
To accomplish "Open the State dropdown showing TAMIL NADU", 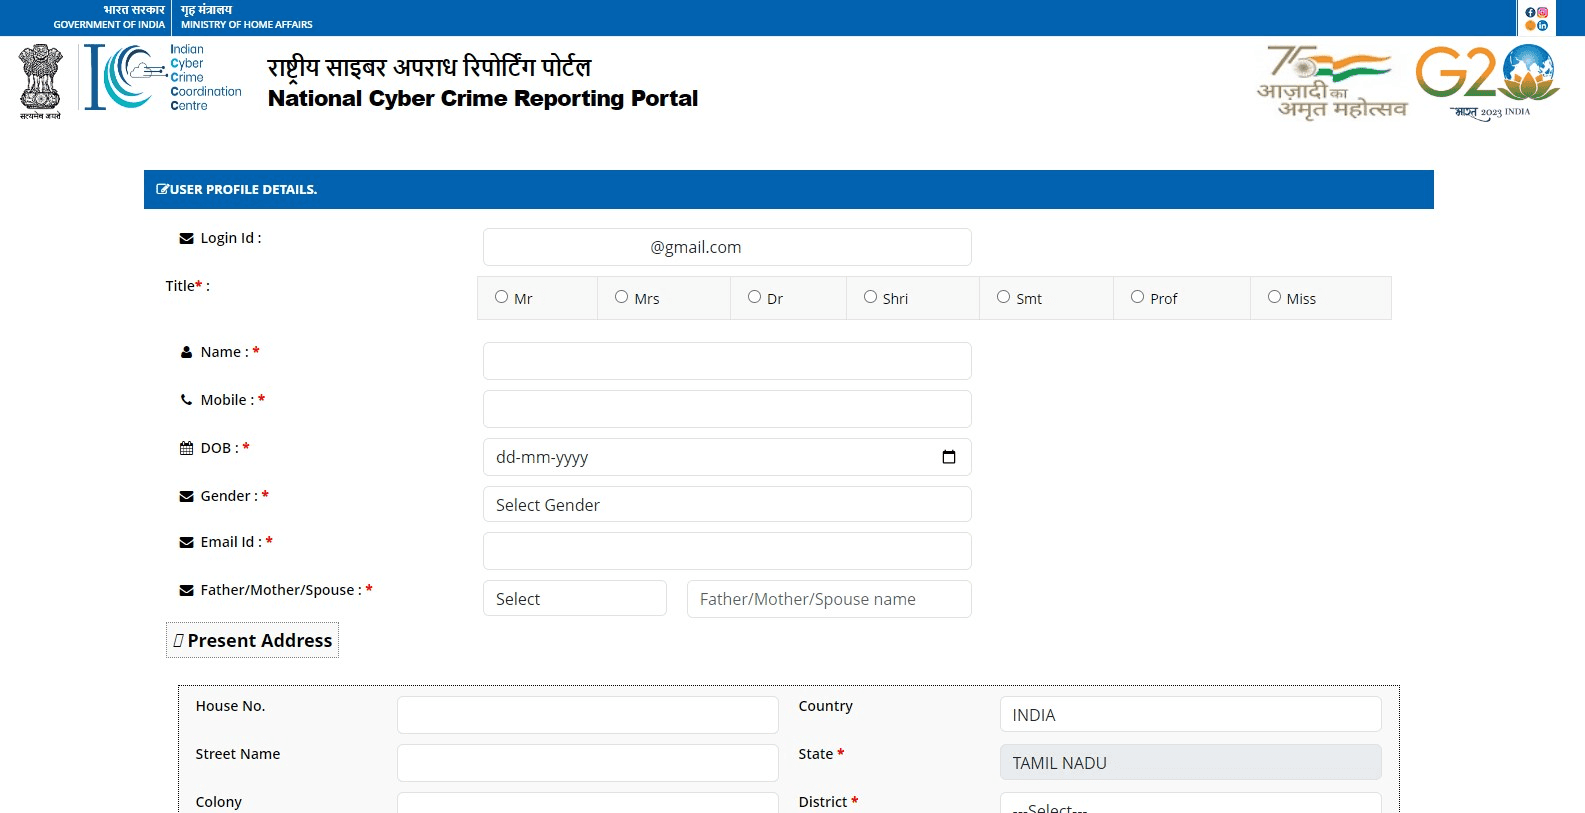I will (1190, 762).
